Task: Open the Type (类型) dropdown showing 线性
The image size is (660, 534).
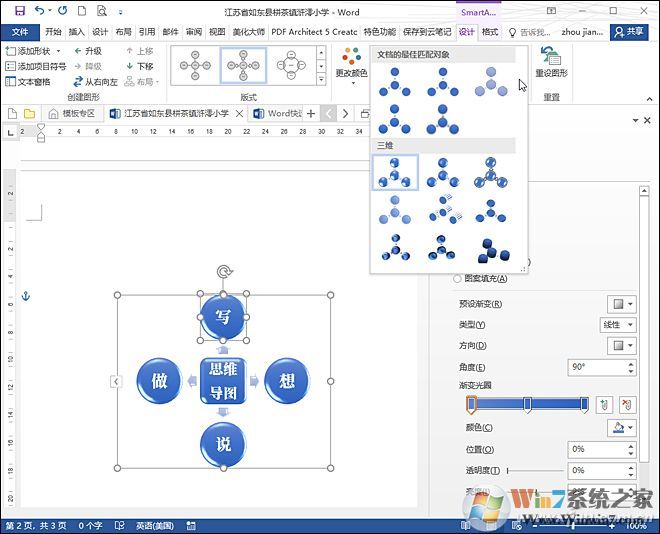Action: (618, 325)
